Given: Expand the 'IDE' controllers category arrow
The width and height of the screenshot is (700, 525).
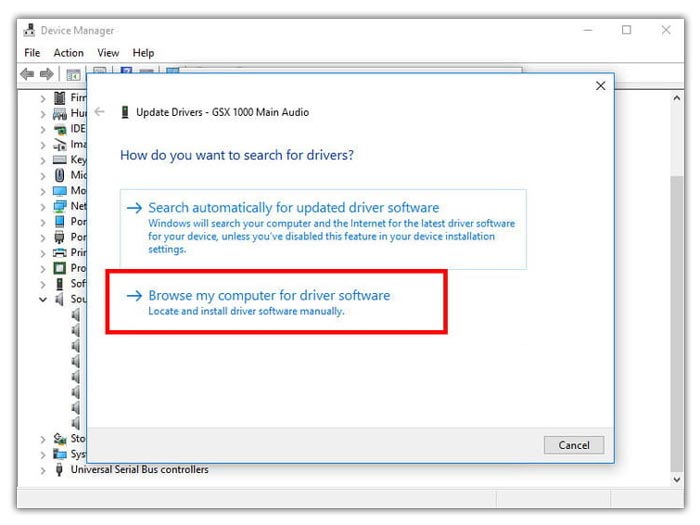Looking at the screenshot, I should (x=43, y=130).
